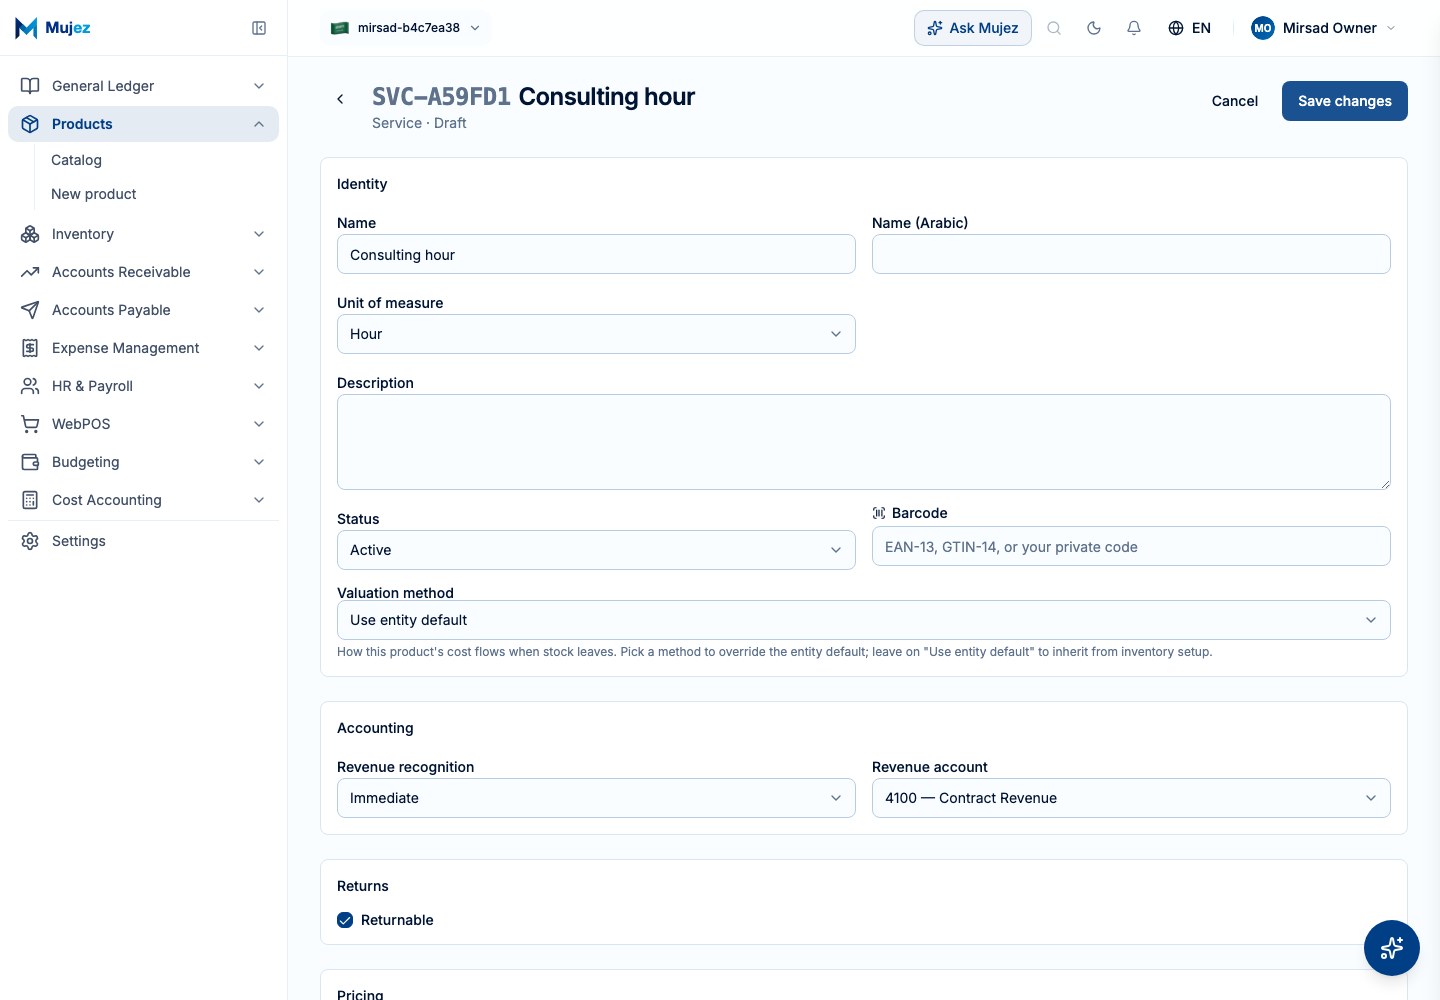Open the Mirsad Owner user menu
Image resolution: width=1440 pixels, height=1000 pixels.
[1323, 28]
